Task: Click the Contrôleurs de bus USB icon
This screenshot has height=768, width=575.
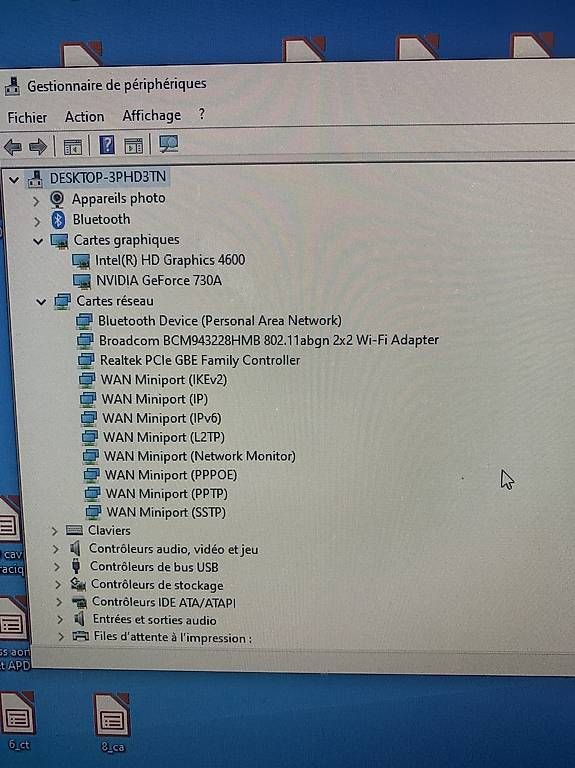Action: [76, 566]
